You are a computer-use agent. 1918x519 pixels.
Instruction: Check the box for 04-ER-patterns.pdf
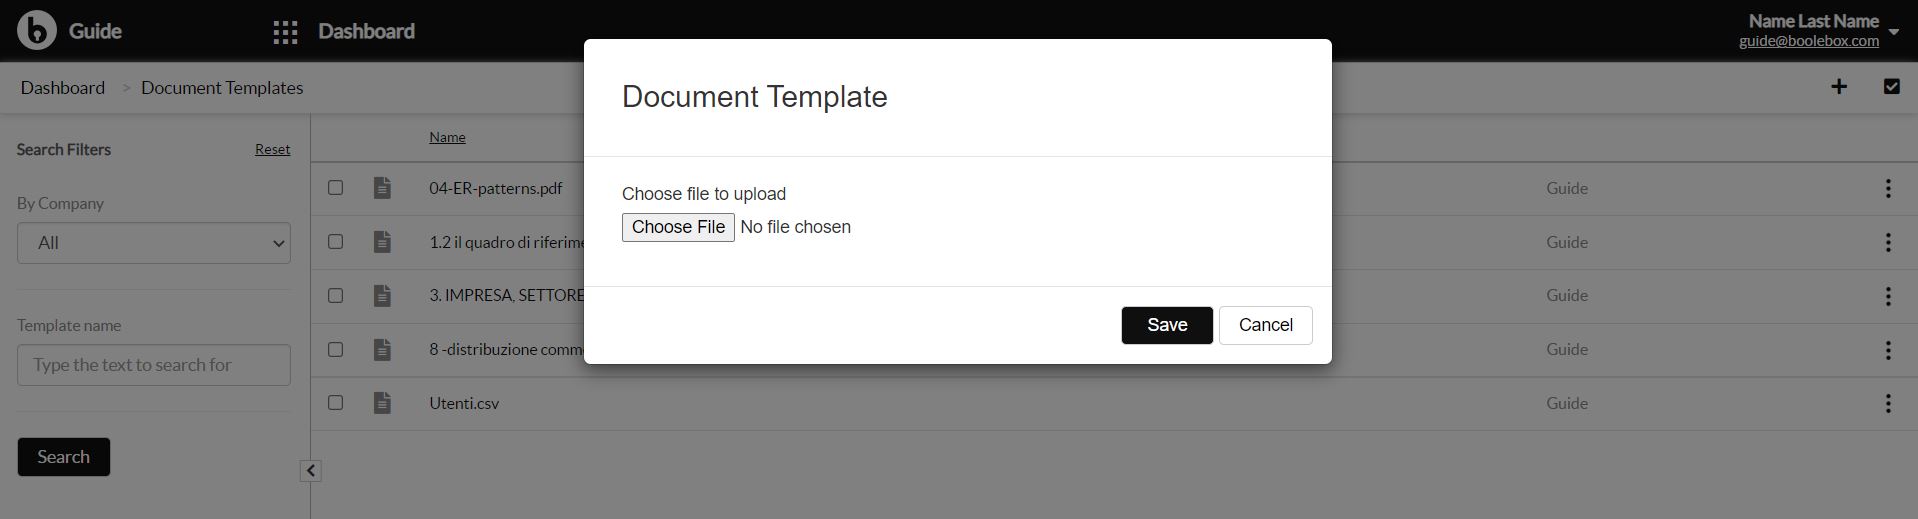click(336, 188)
